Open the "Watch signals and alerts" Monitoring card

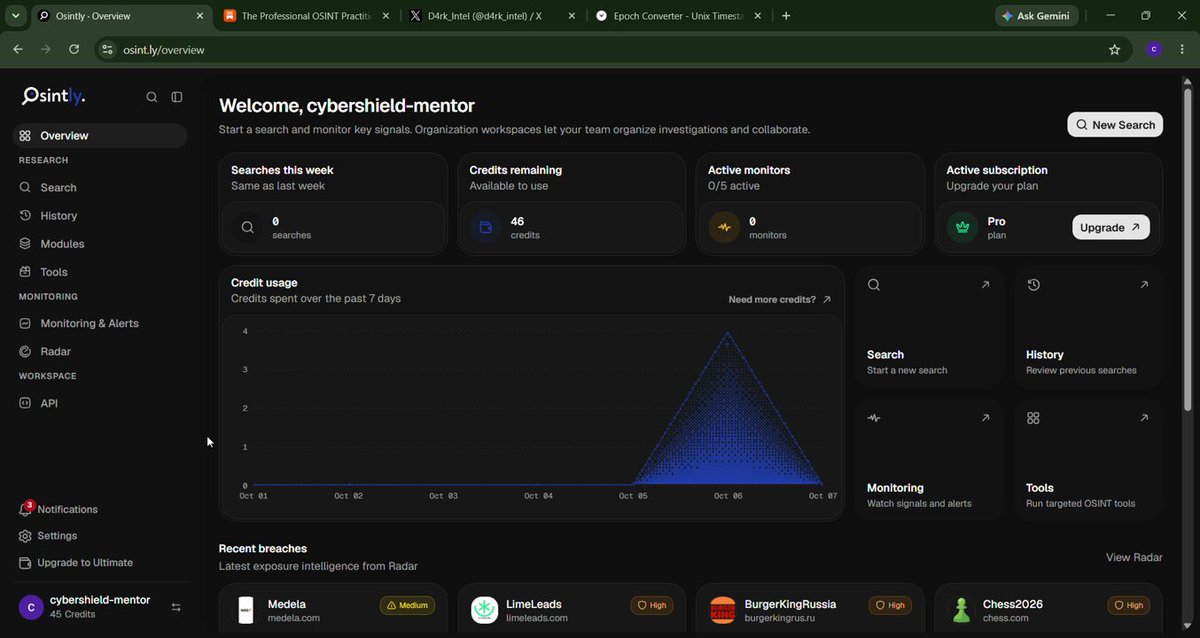pos(929,460)
